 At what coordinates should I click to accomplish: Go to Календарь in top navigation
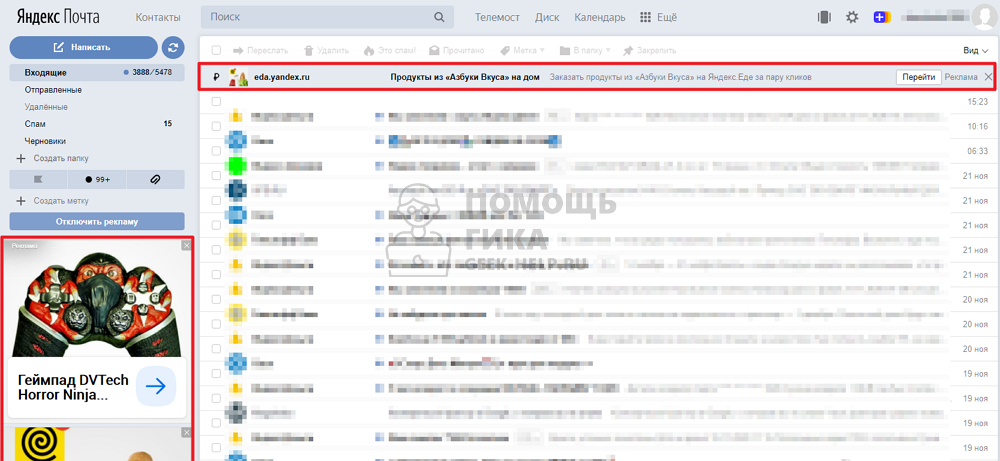point(600,17)
